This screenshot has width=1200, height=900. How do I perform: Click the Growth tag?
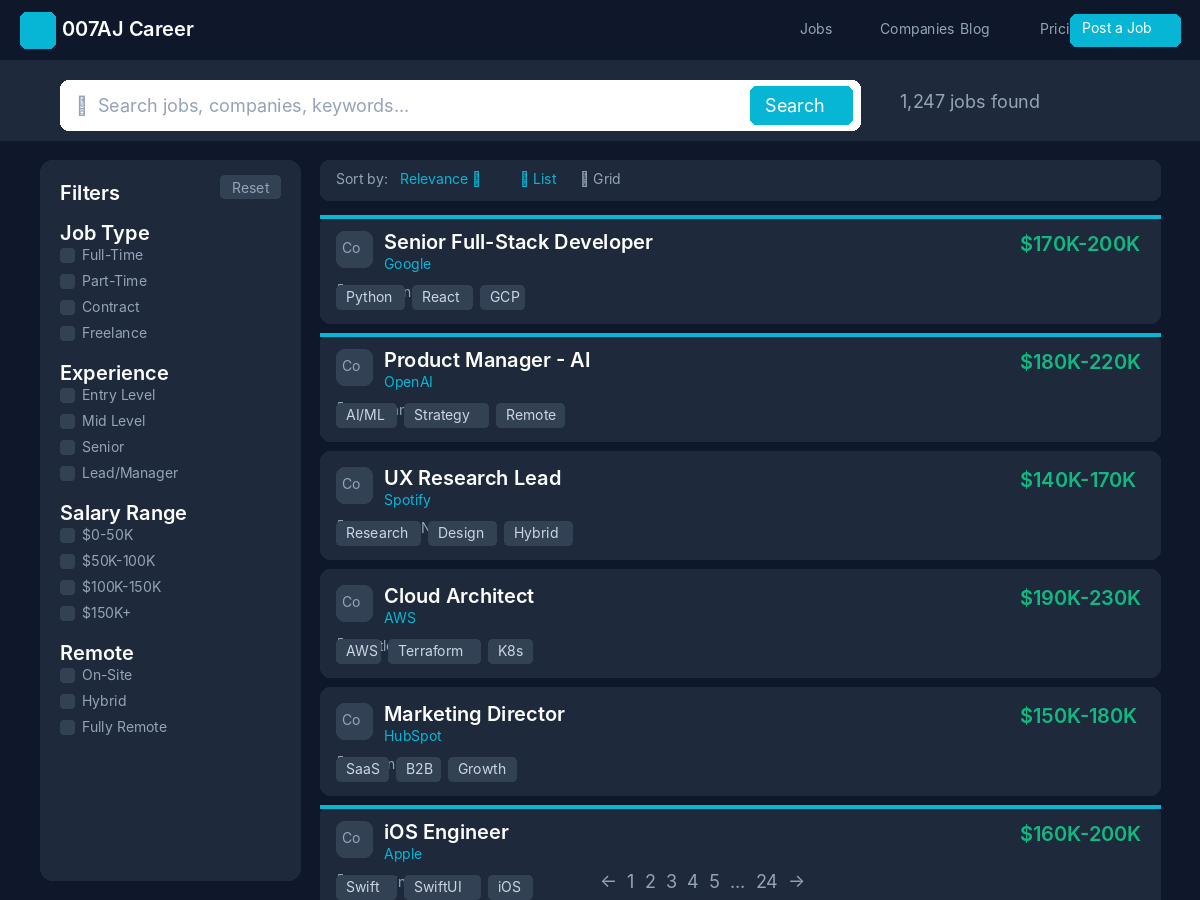pyautogui.click(x=482, y=769)
